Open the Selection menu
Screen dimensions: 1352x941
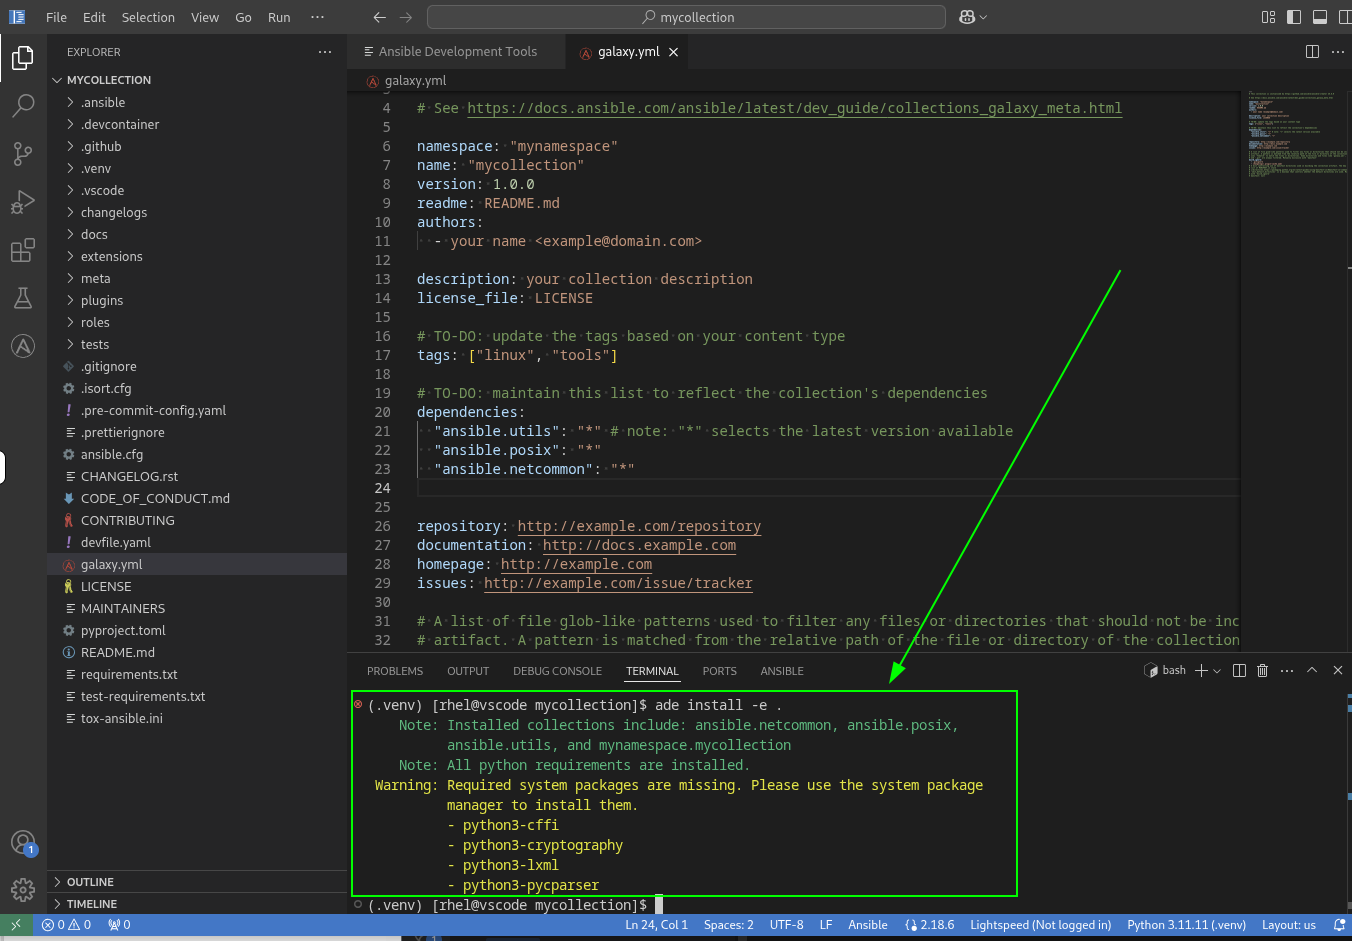pos(148,17)
